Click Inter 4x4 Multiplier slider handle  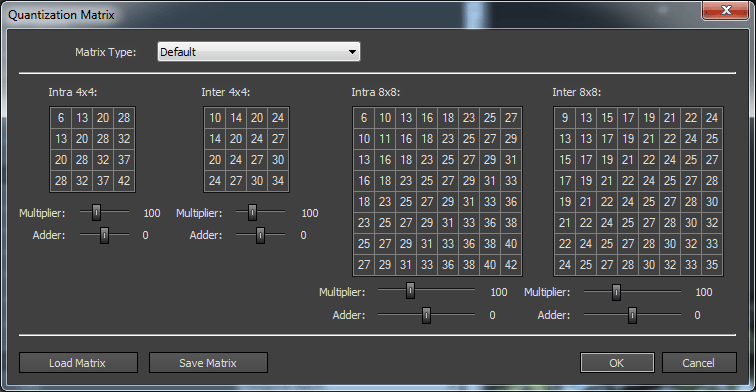click(x=252, y=212)
